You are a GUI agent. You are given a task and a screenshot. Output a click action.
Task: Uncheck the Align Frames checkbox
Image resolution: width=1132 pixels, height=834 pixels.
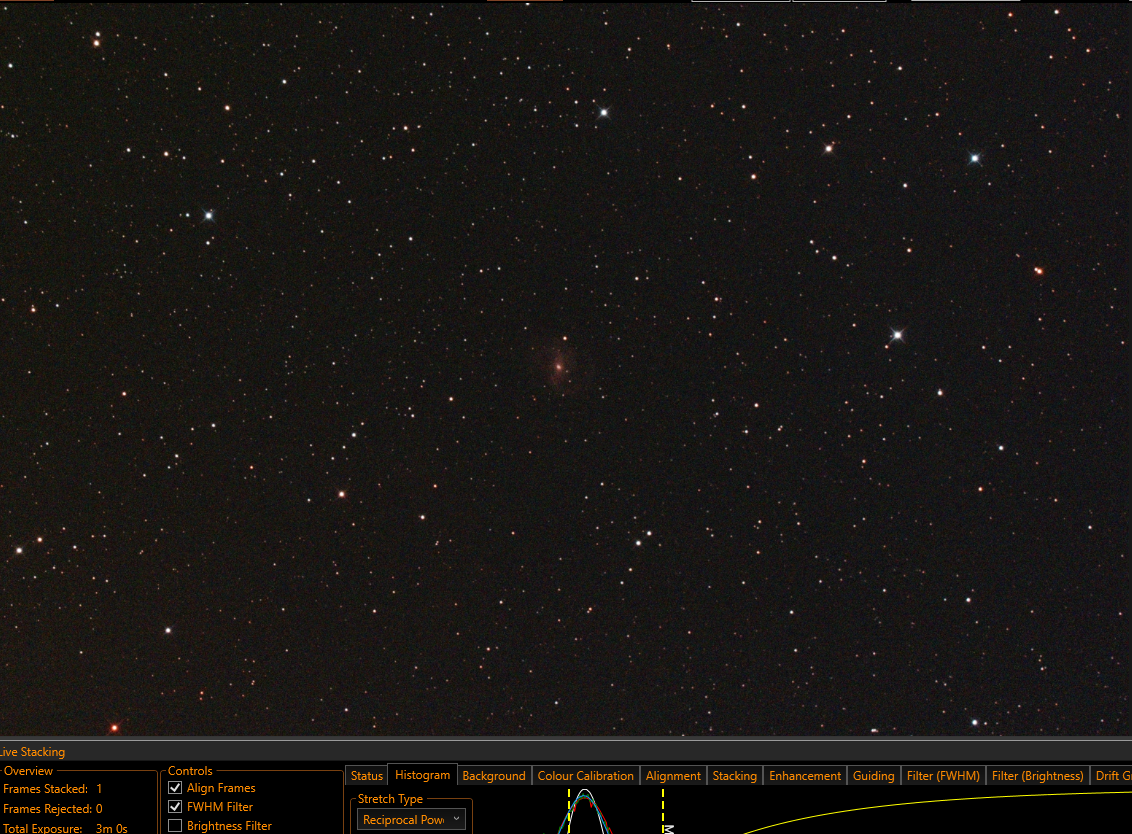tap(175, 788)
